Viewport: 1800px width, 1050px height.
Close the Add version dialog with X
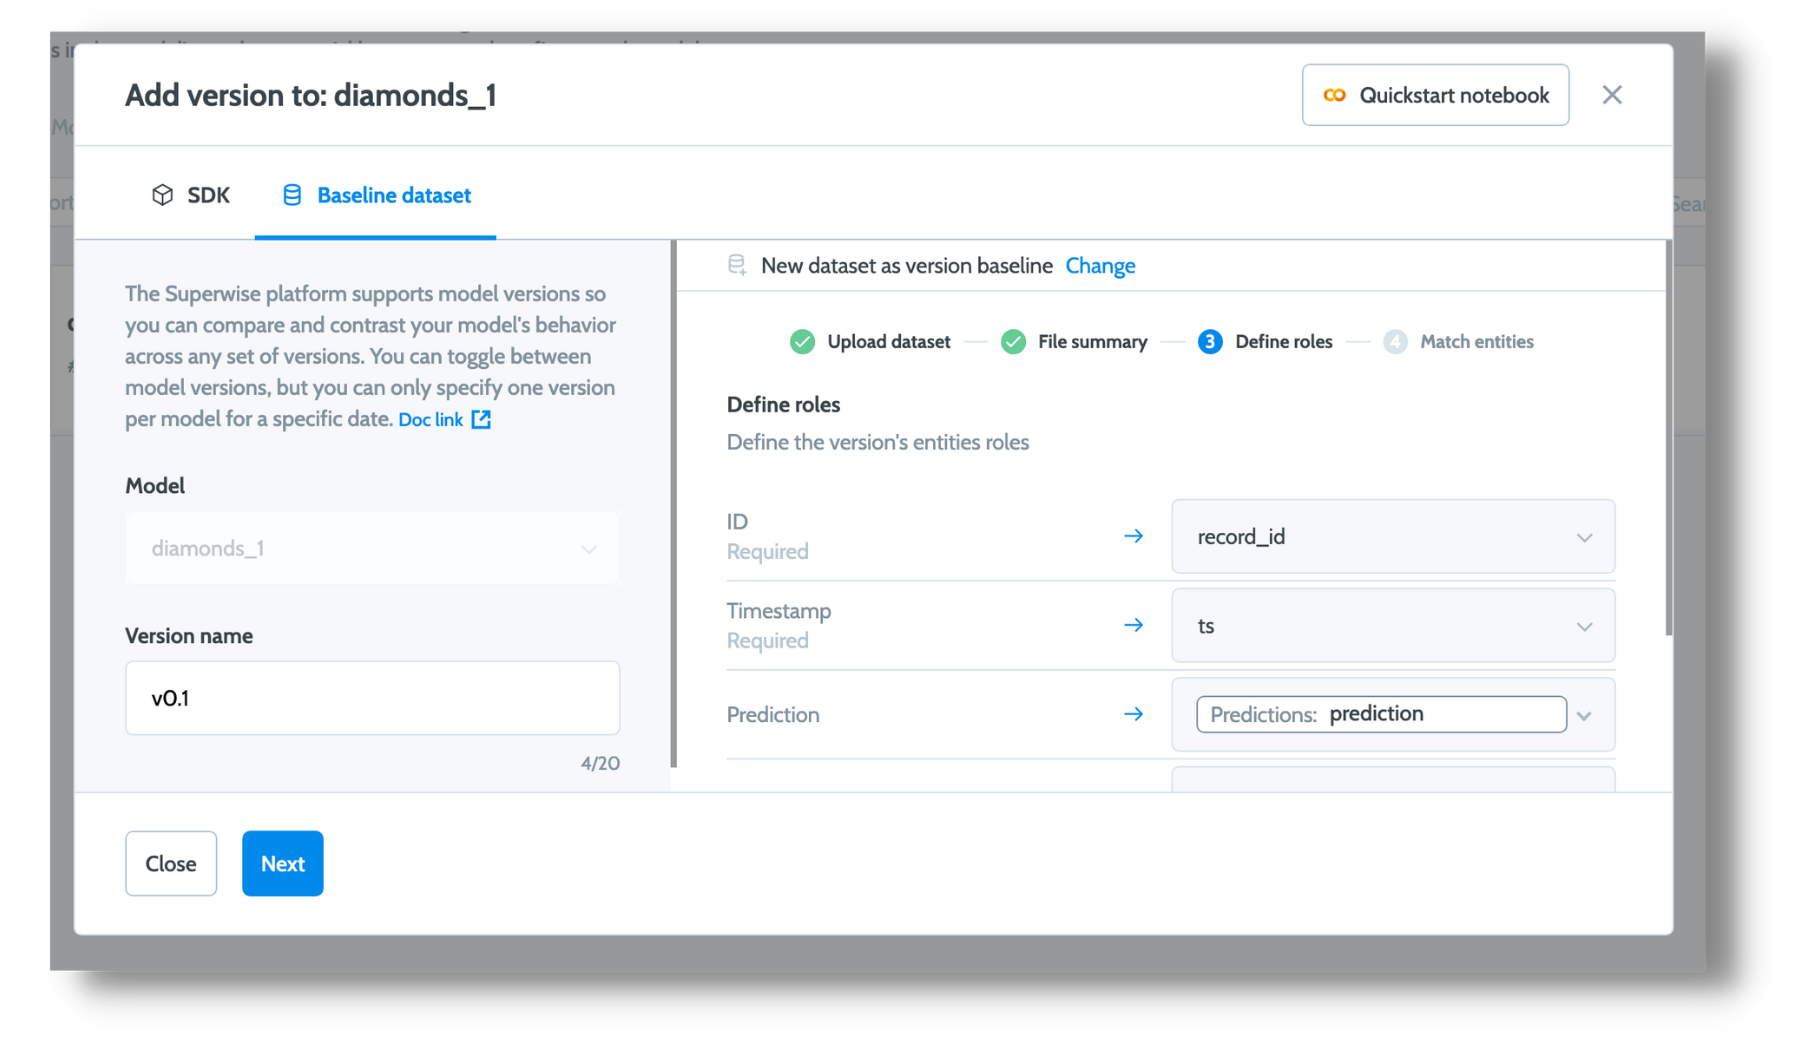tap(1612, 95)
